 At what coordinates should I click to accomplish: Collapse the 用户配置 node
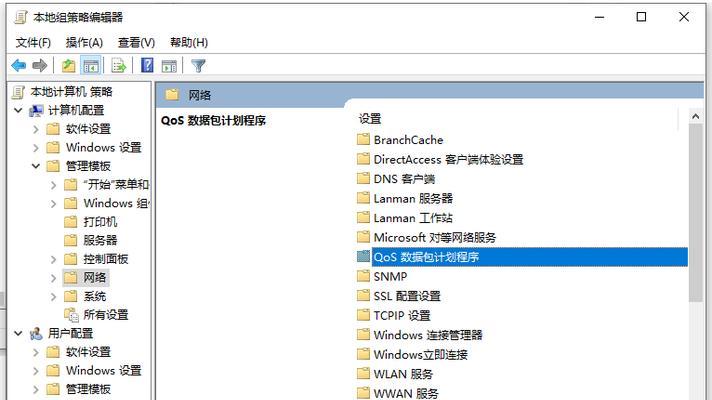[x=18, y=334]
